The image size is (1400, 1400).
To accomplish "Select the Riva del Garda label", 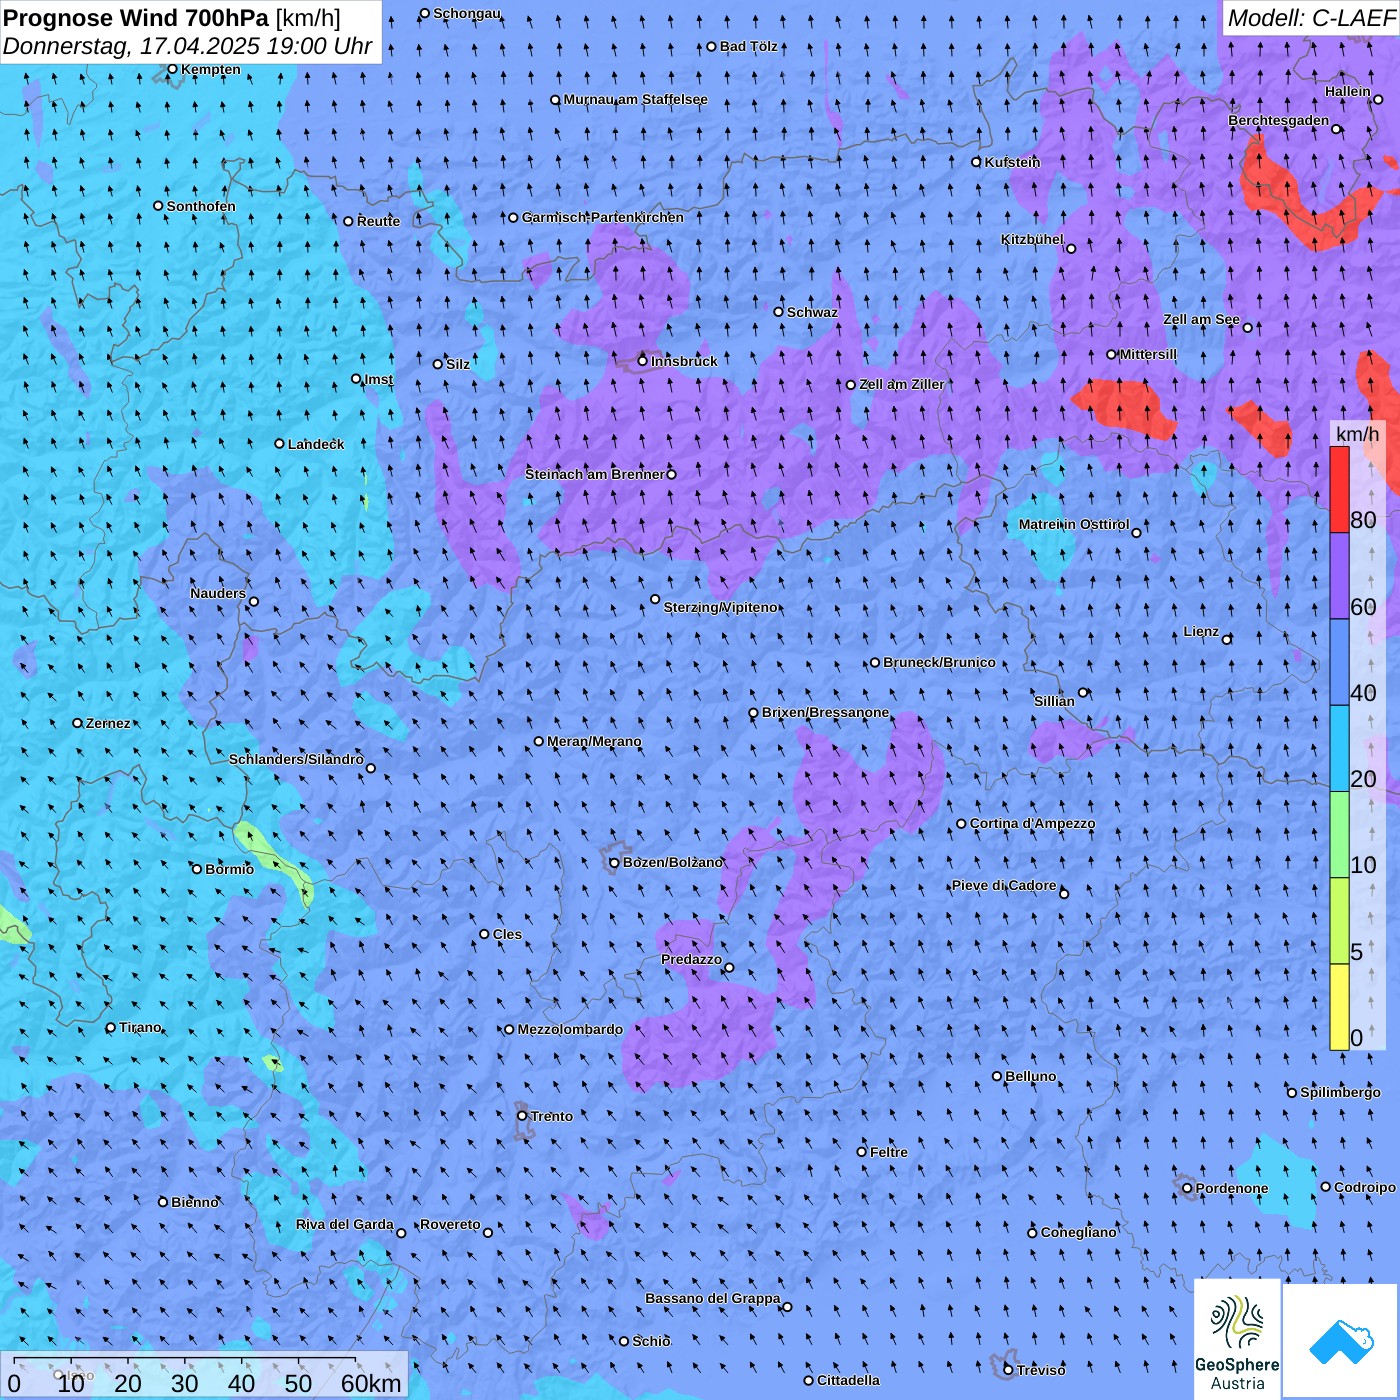I will coord(345,1225).
